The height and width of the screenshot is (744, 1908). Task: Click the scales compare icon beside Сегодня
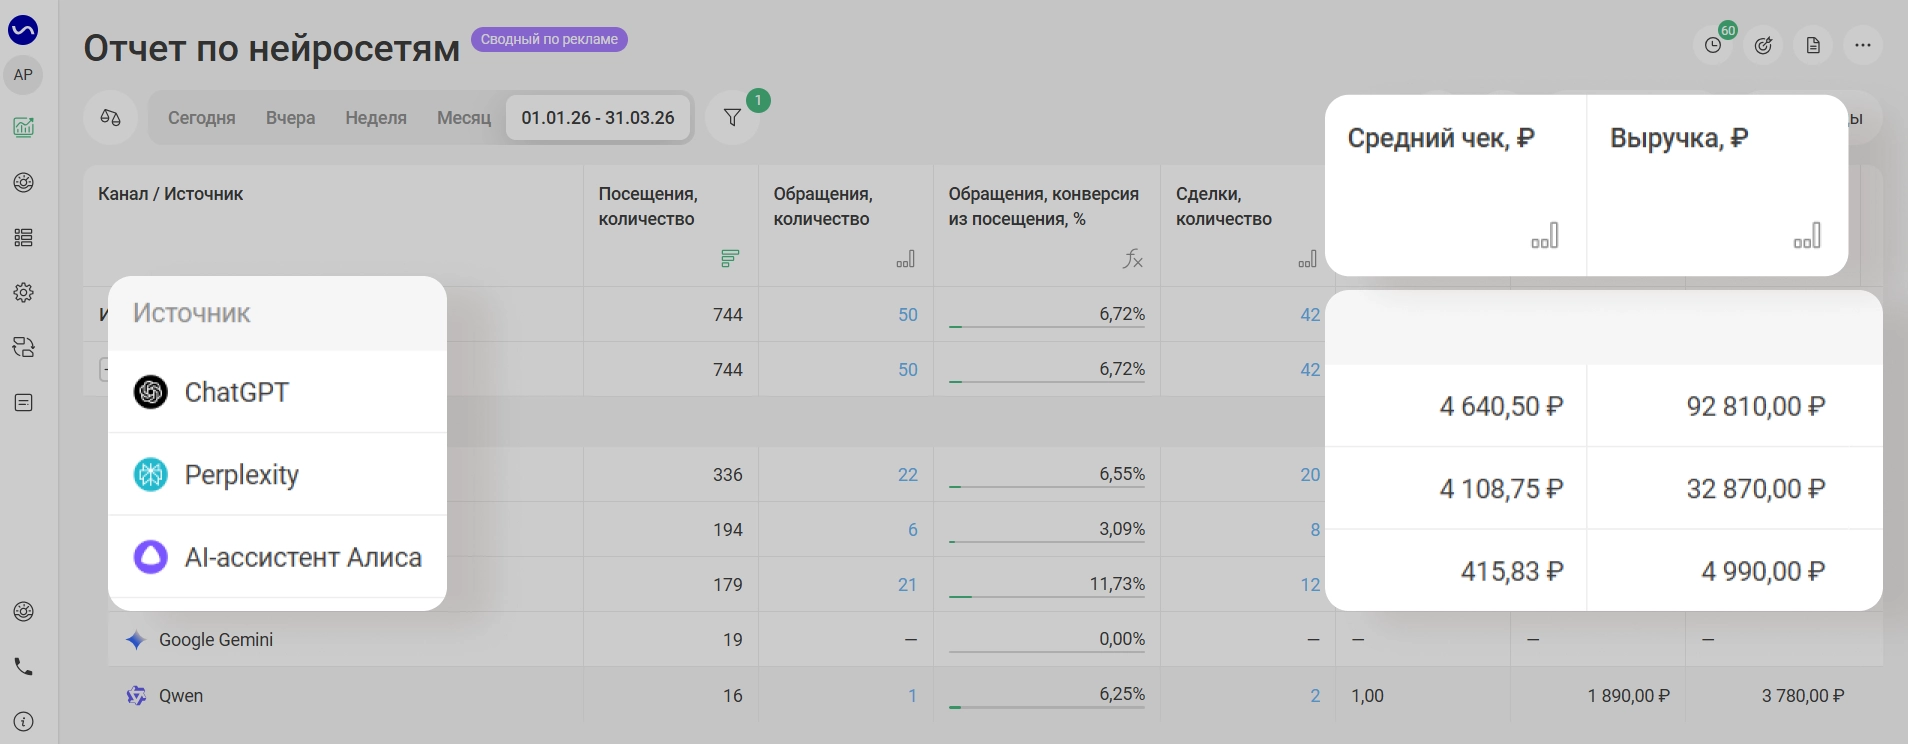point(110,118)
